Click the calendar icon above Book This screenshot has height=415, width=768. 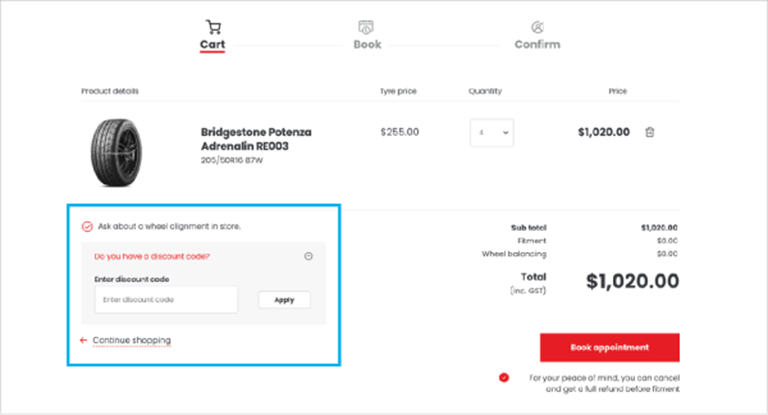coord(366,27)
